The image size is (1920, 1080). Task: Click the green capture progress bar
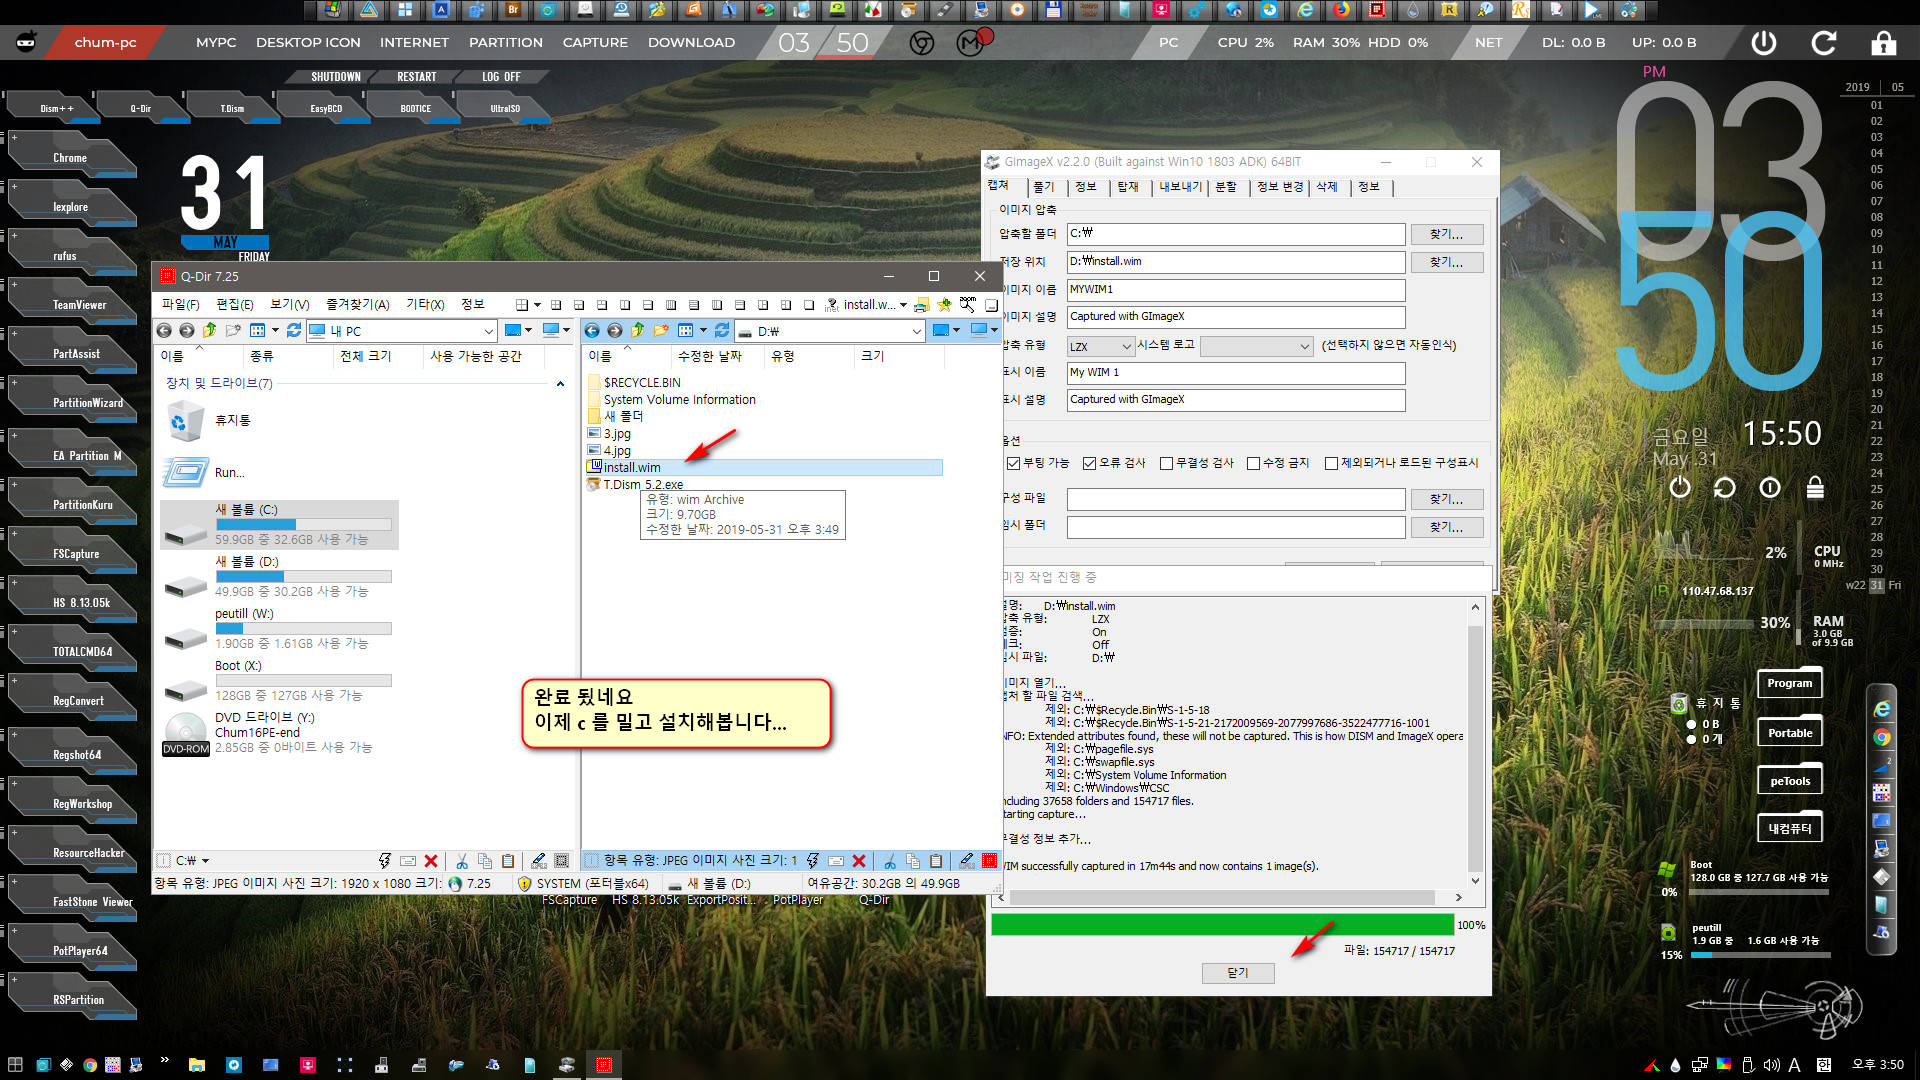point(1222,925)
